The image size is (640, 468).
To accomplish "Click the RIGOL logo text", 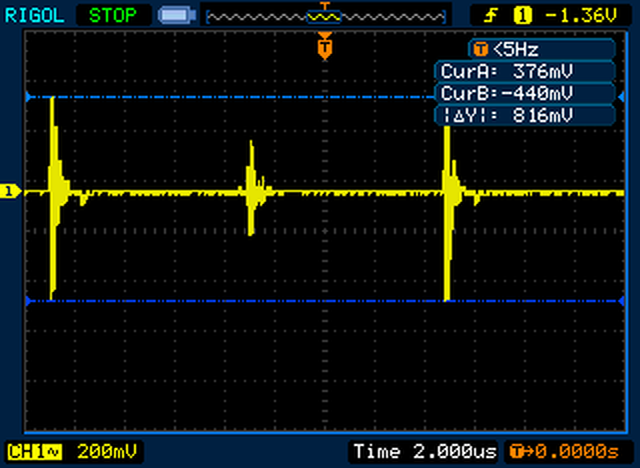I will (34, 16).
